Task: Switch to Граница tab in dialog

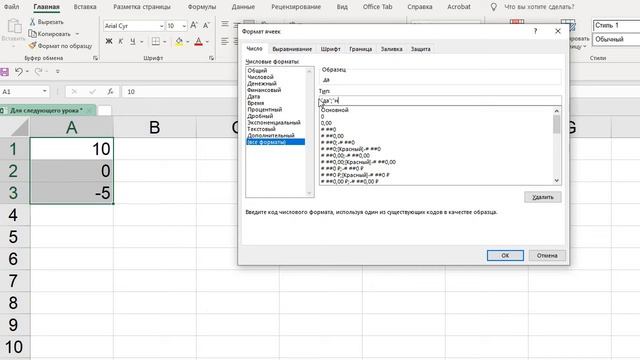Action: pyautogui.click(x=360, y=49)
